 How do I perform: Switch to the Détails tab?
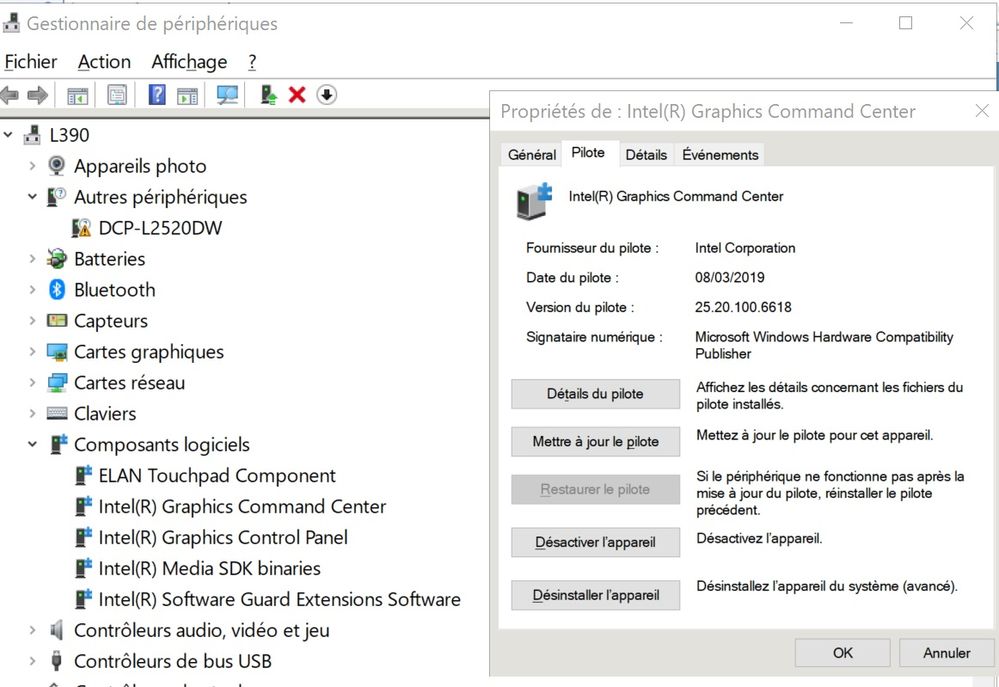click(646, 155)
